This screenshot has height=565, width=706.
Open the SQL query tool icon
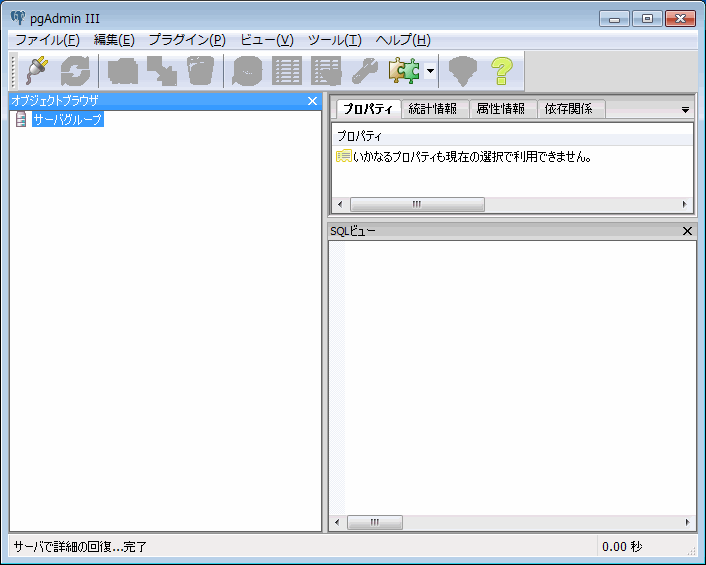247,71
